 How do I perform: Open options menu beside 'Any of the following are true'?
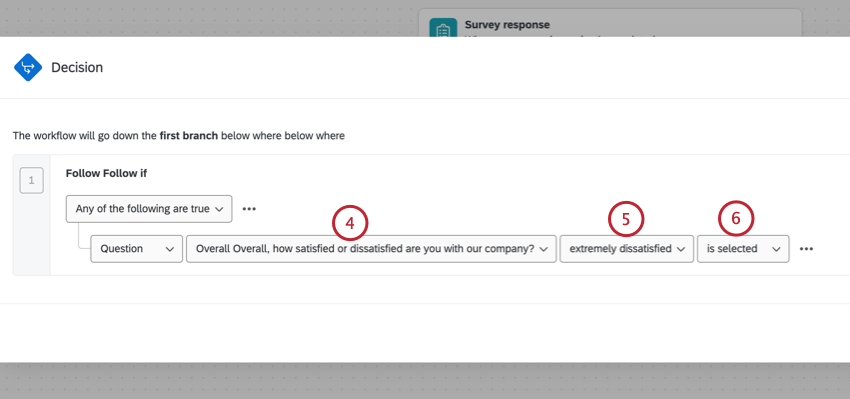tap(249, 209)
